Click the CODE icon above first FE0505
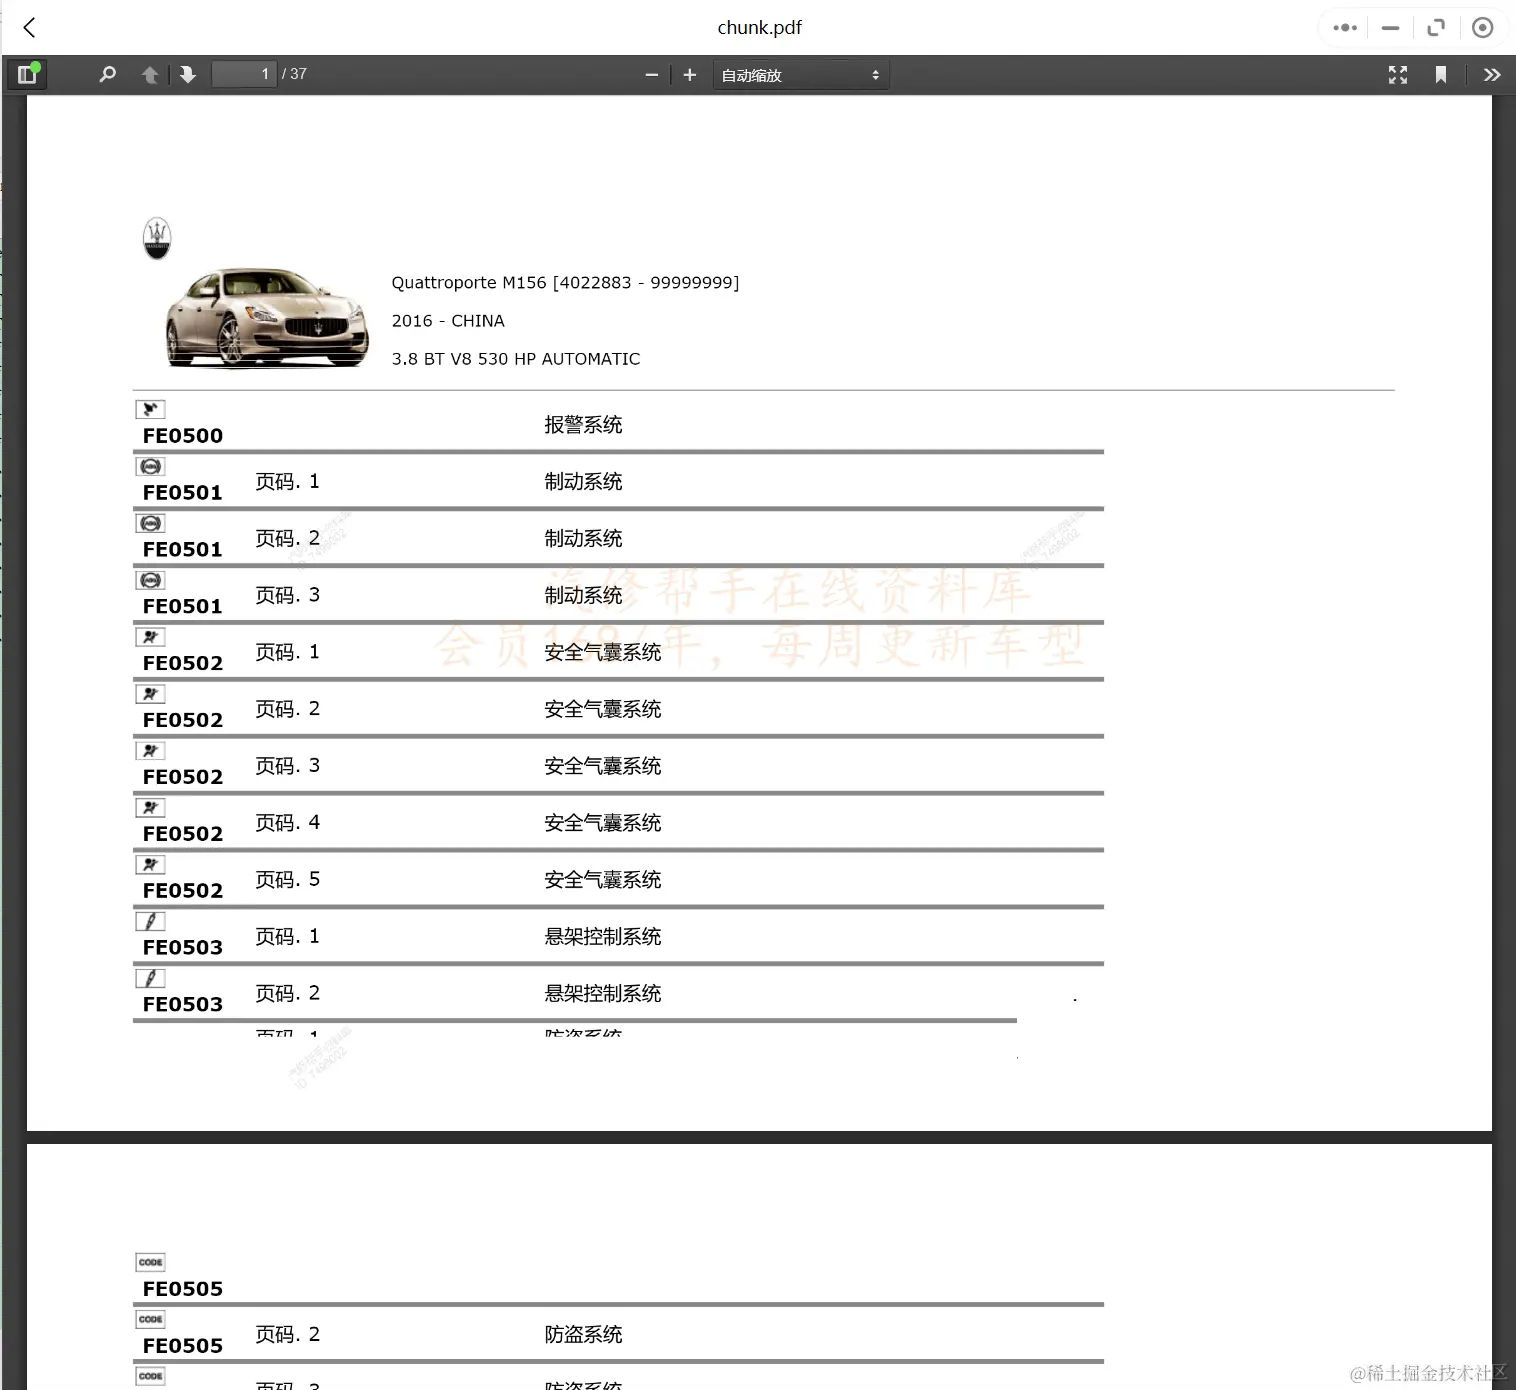The width and height of the screenshot is (1516, 1390). pyautogui.click(x=150, y=1263)
